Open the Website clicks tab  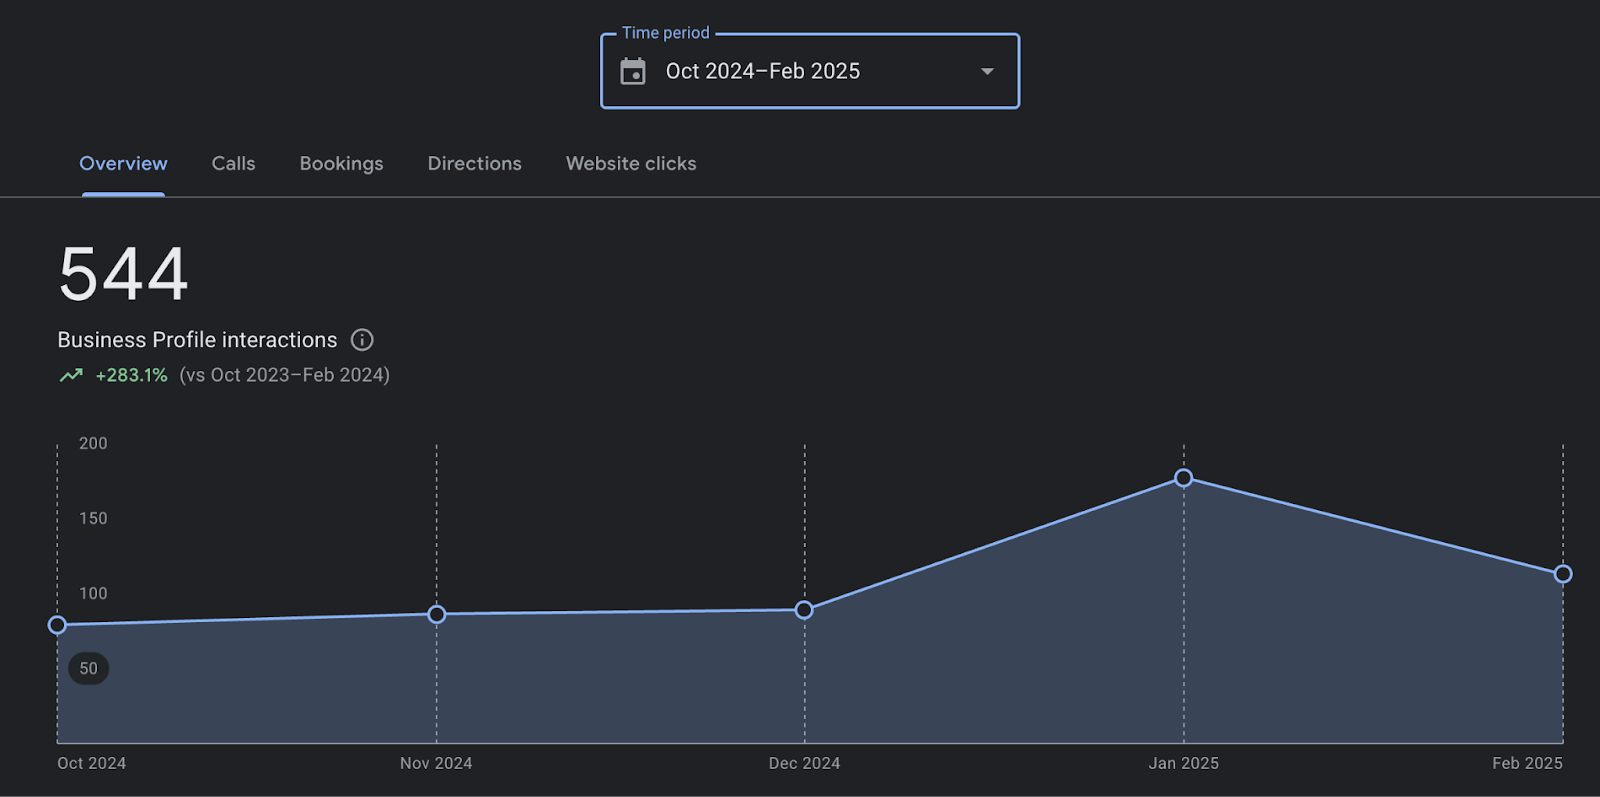point(630,164)
